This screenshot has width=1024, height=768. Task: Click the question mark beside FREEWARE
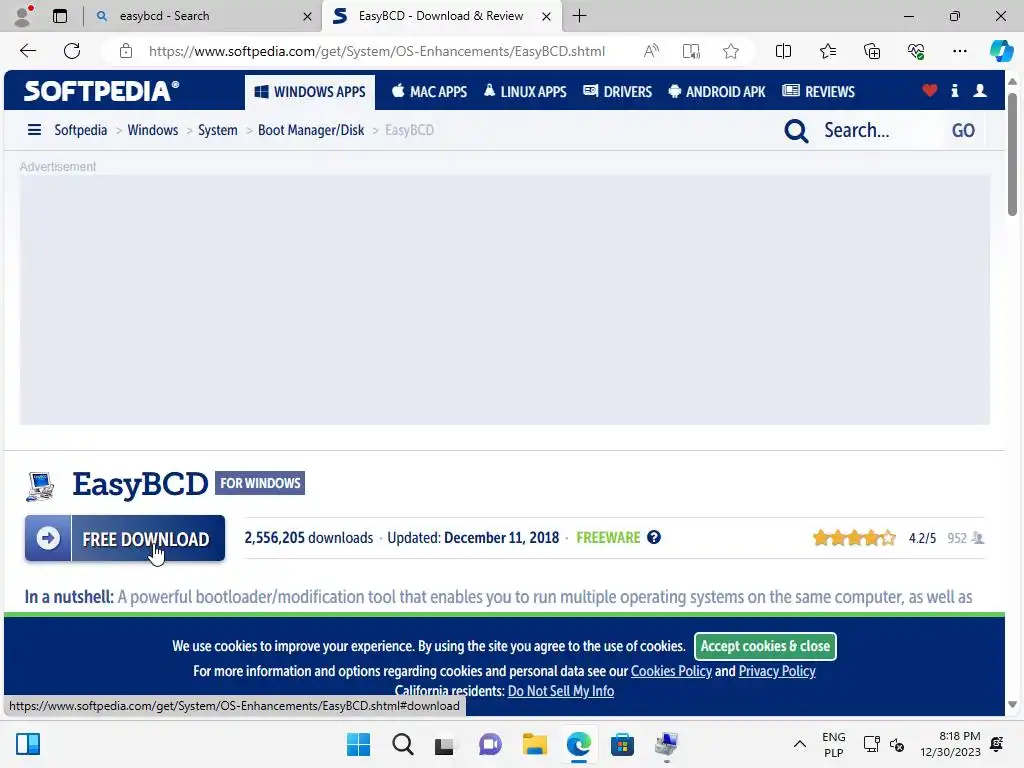click(x=654, y=537)
